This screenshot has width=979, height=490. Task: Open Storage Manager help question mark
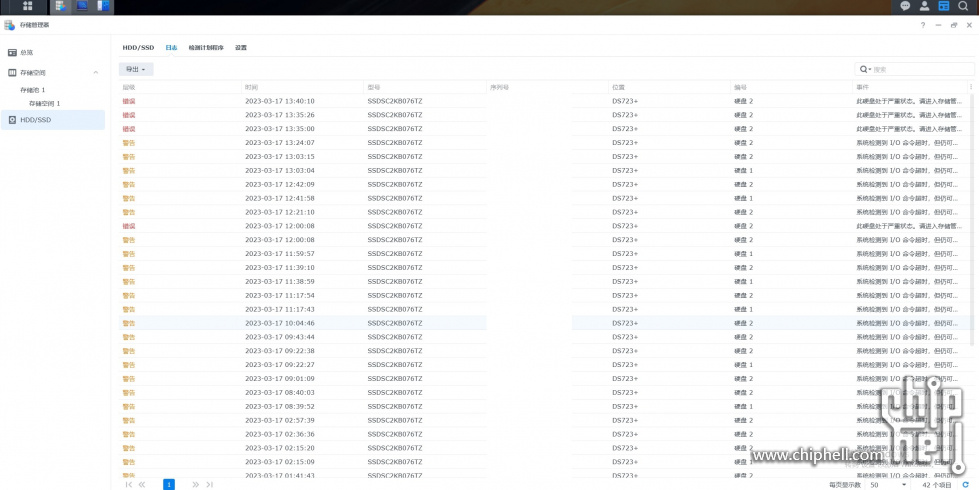923,25
